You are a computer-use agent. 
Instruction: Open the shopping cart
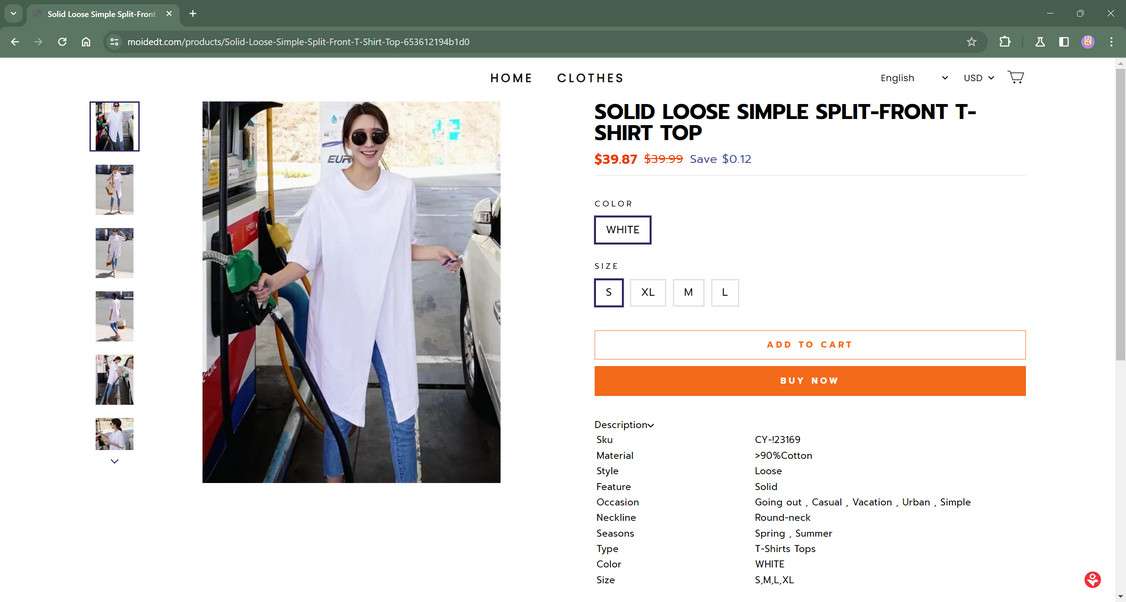point(1015,77)
